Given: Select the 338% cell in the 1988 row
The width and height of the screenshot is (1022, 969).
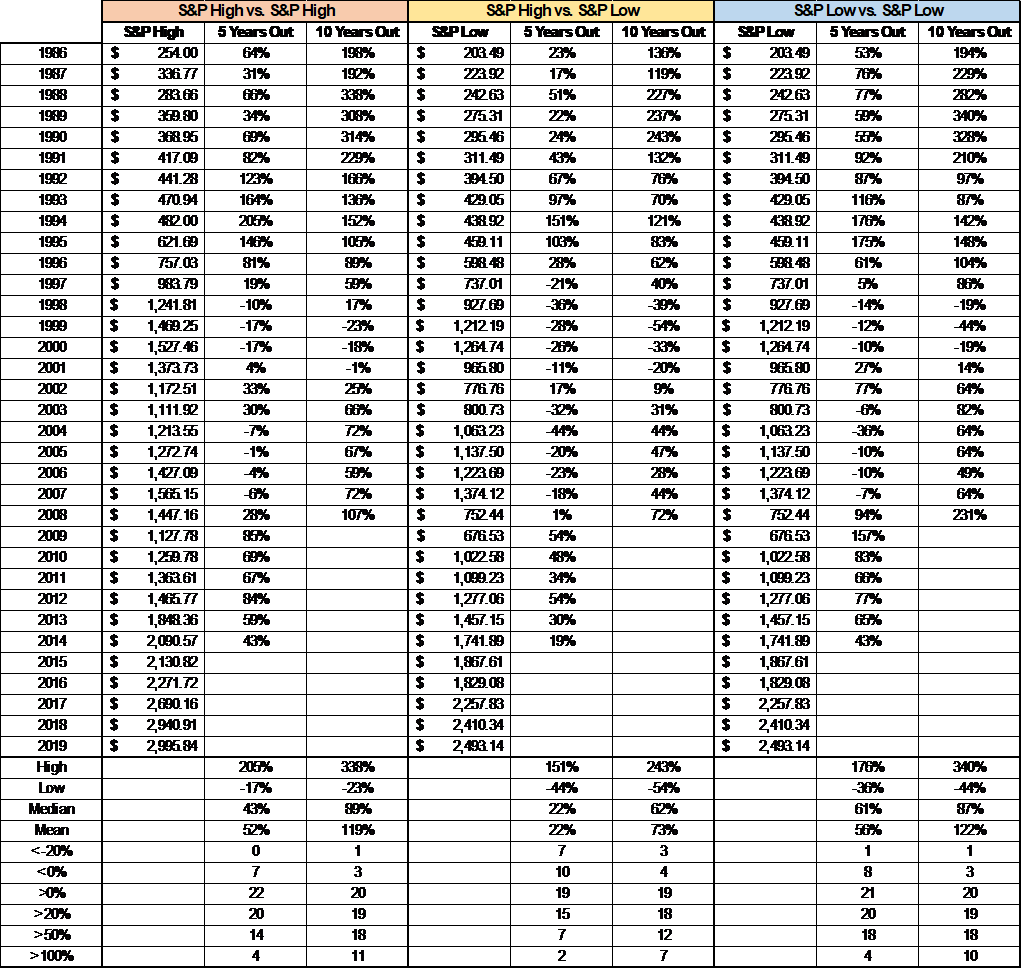Looking at the screenshot, I should tap(357, 94).
